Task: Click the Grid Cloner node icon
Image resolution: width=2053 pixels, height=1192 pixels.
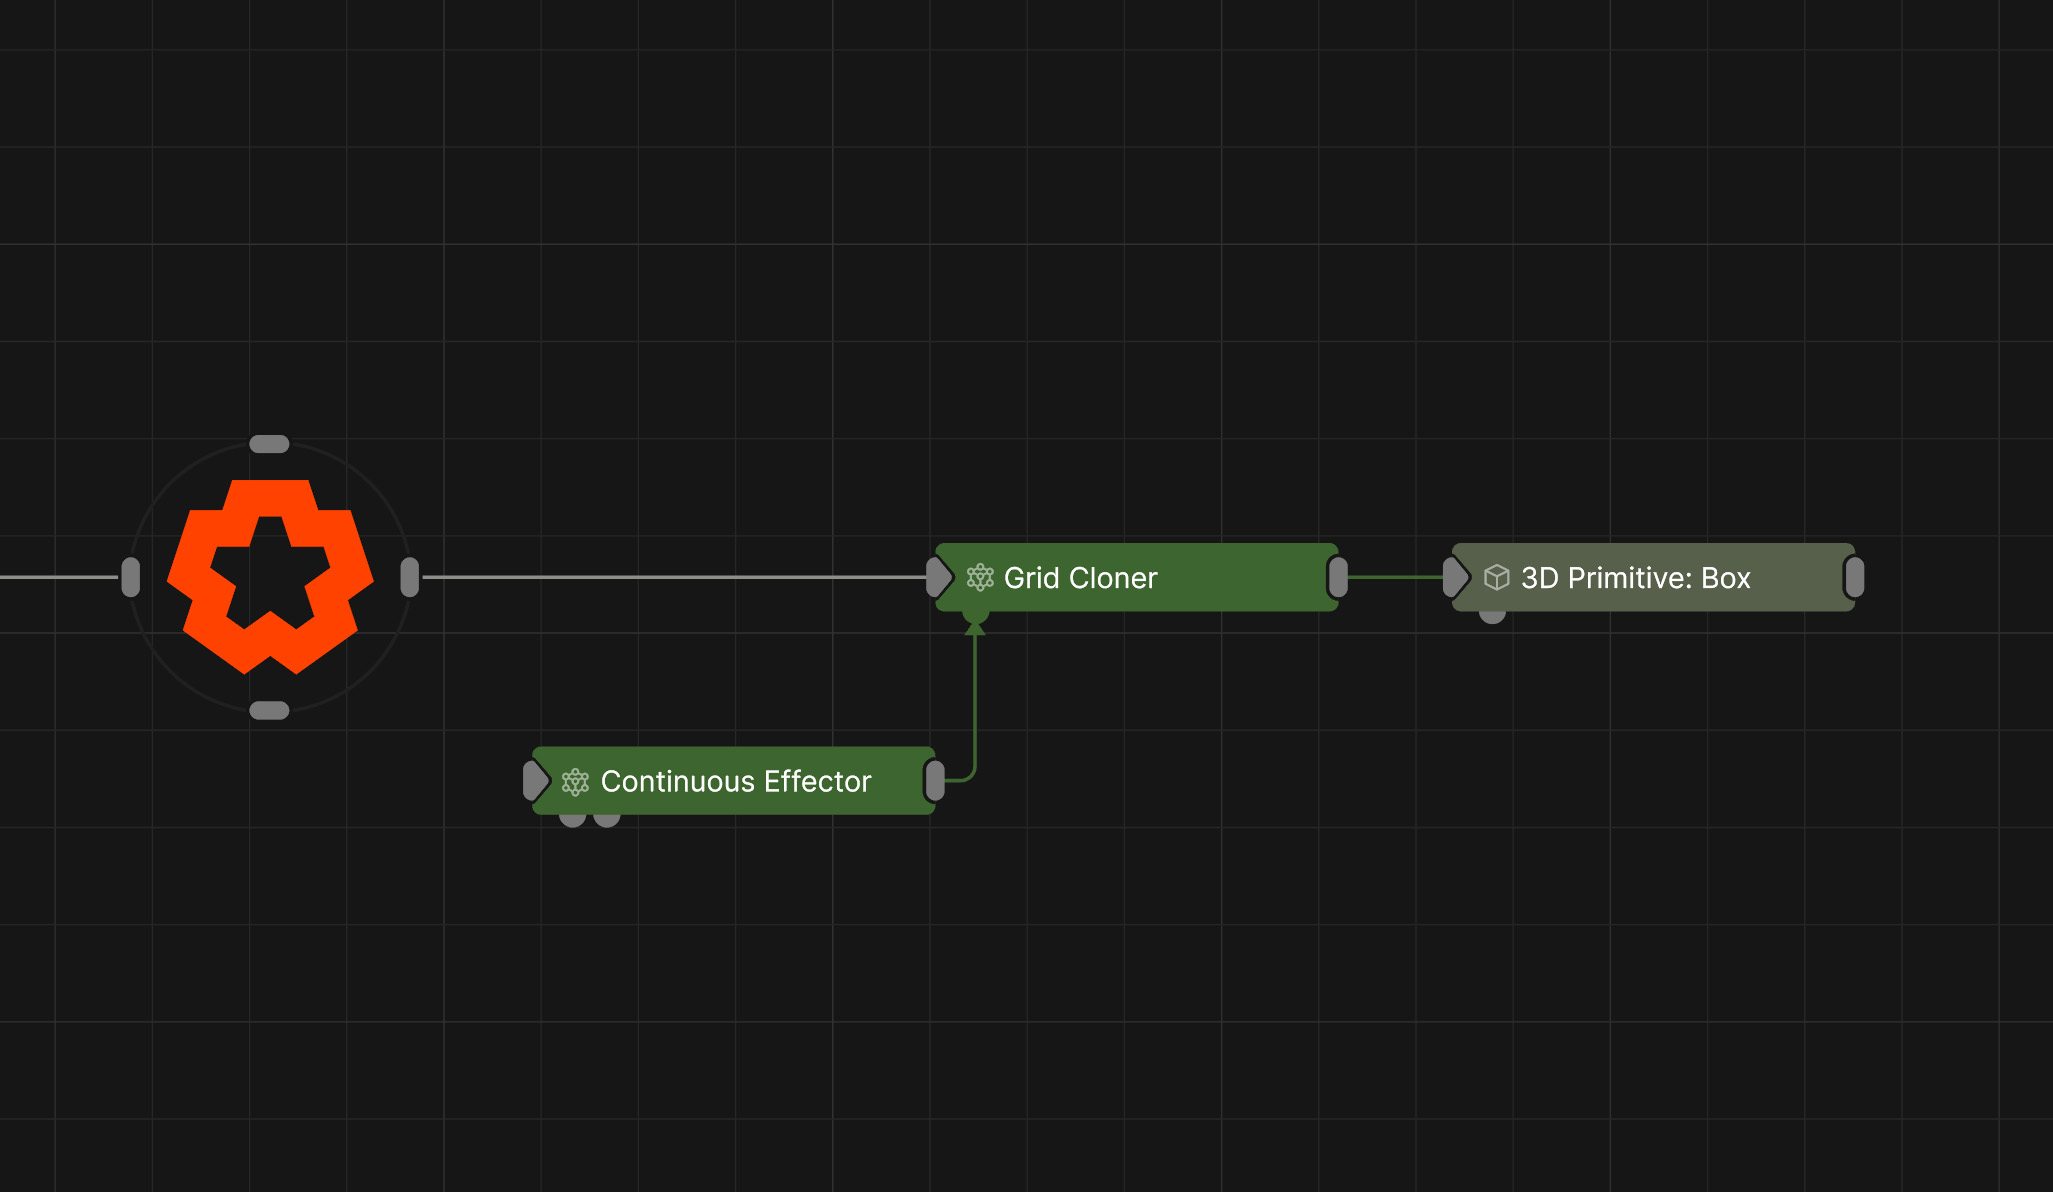Action: [980, 578]
